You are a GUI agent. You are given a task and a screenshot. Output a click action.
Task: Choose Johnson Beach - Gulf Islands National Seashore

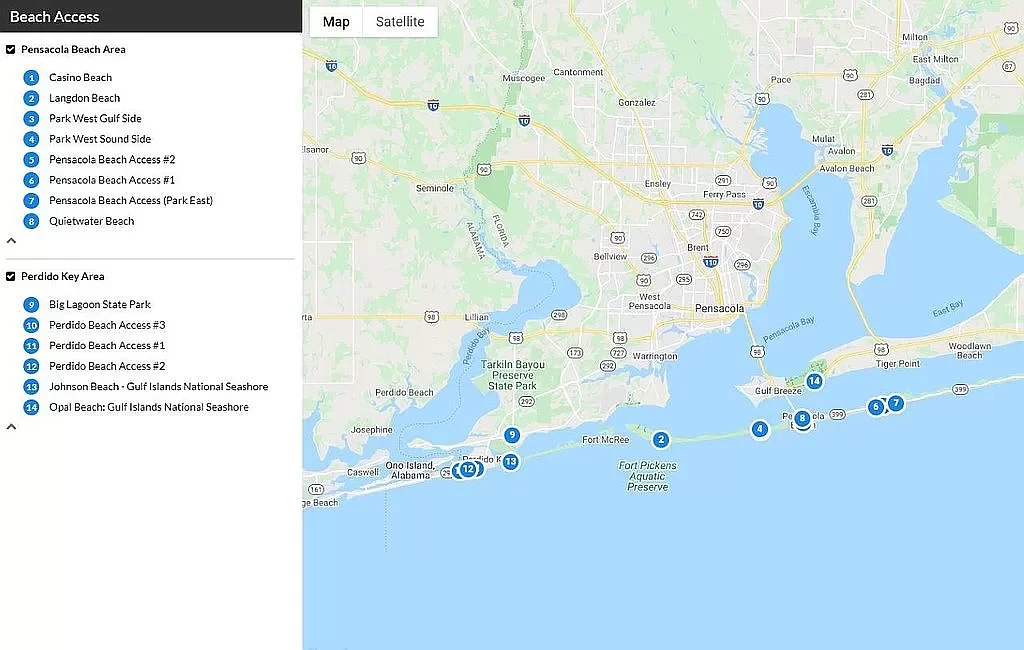click(x=158, y=387)
